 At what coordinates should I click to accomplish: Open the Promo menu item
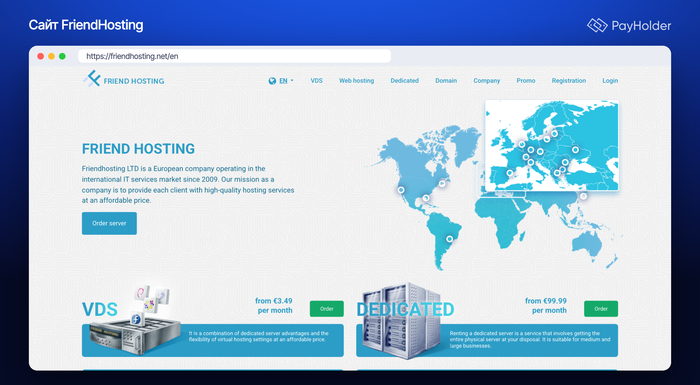tap(526, 81)
